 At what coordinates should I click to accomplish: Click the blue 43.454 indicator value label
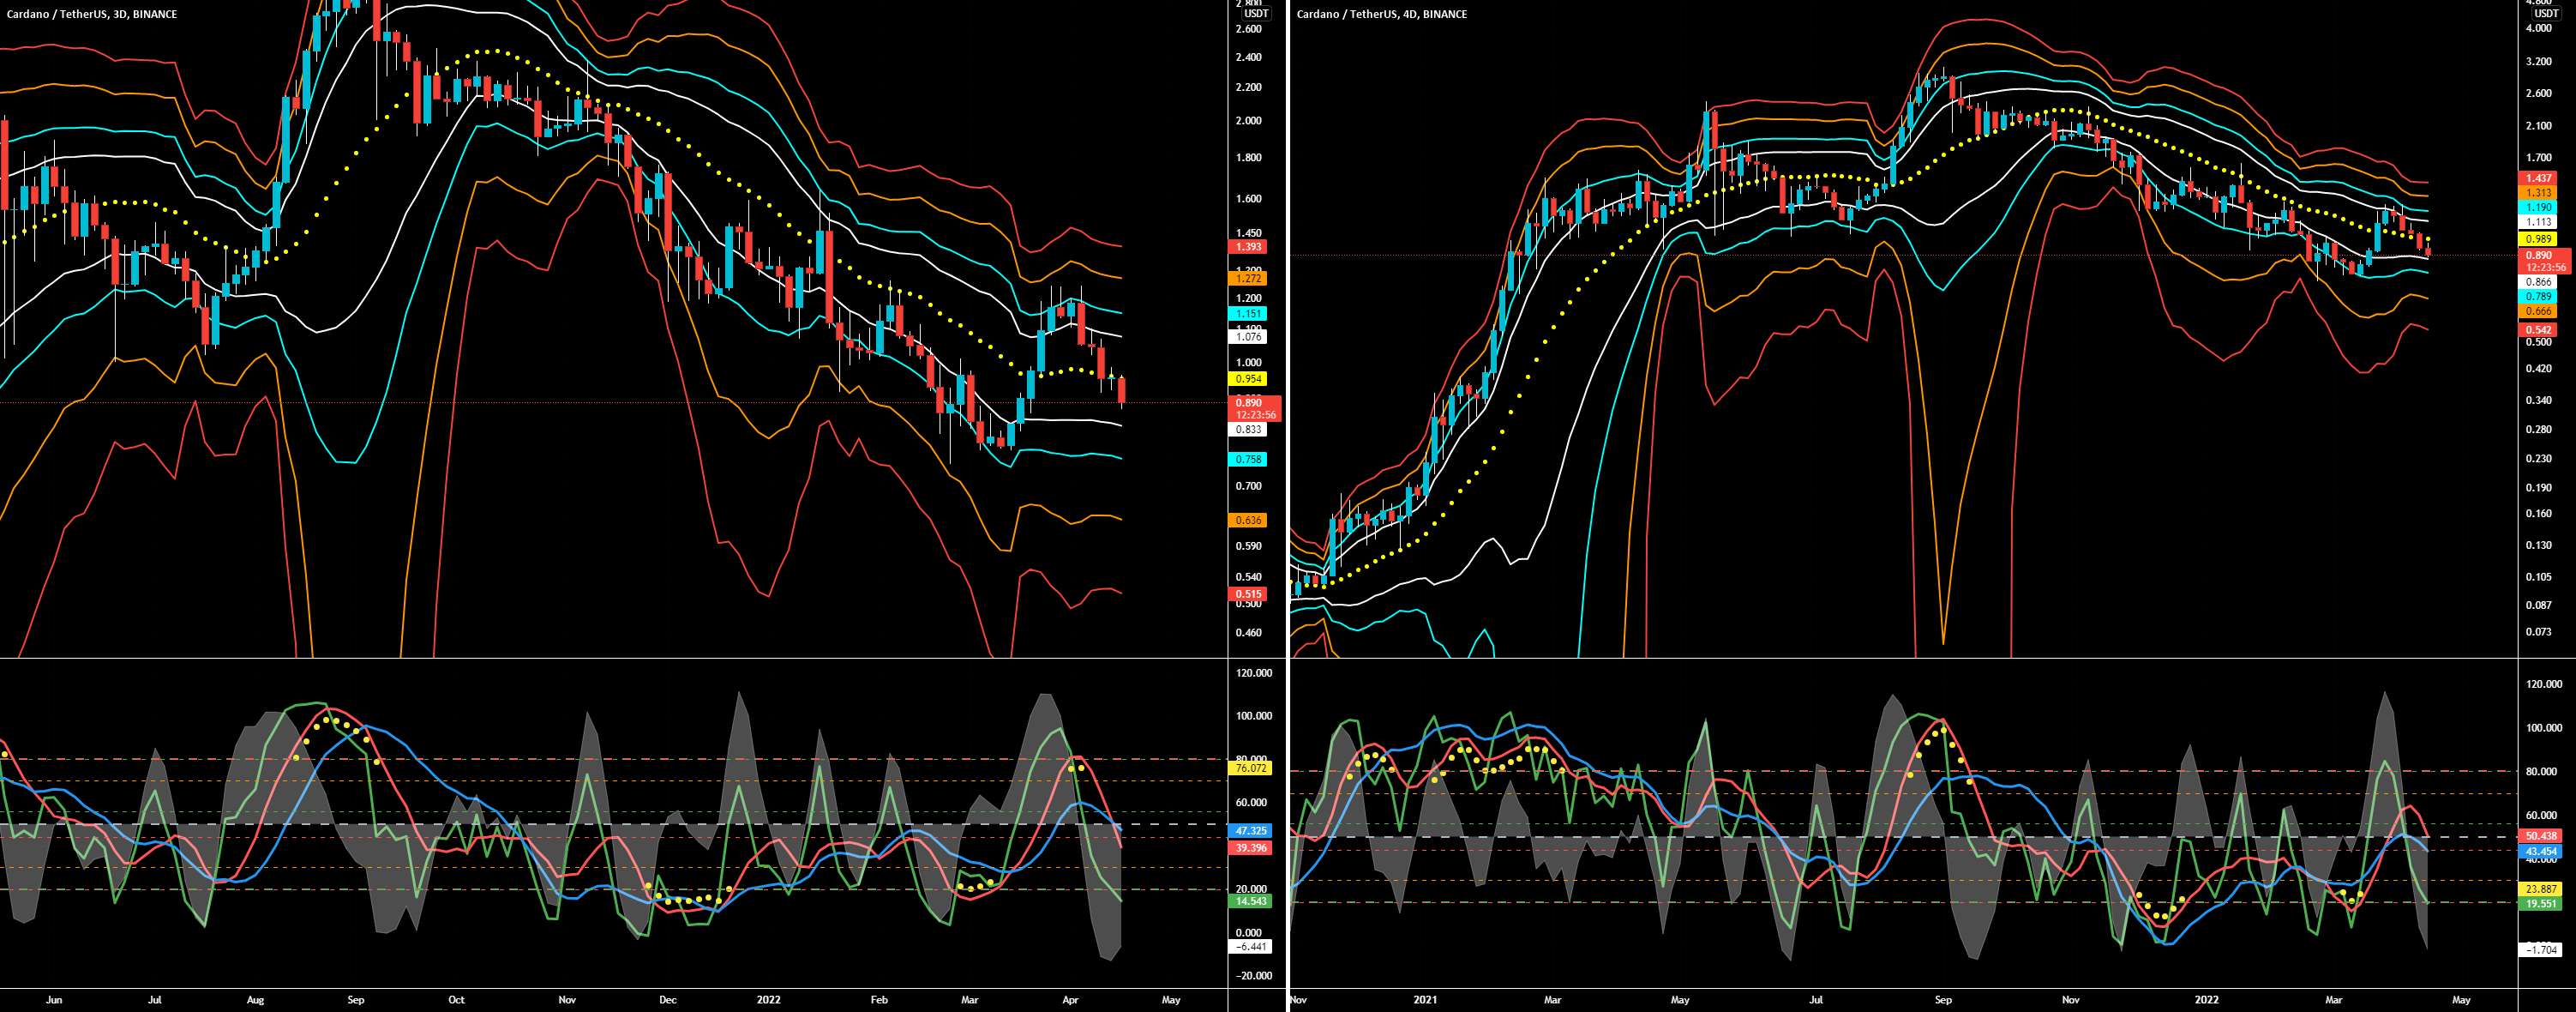(2541, 852)
